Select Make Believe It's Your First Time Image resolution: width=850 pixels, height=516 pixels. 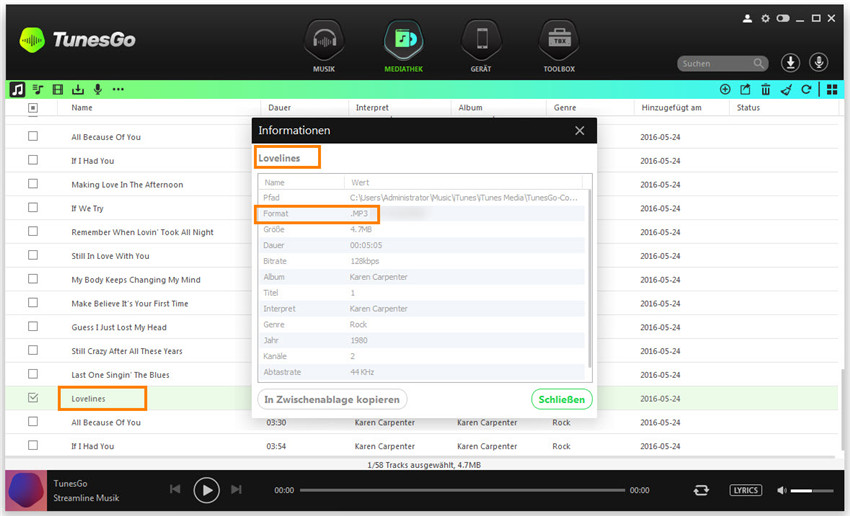(130, 304)
